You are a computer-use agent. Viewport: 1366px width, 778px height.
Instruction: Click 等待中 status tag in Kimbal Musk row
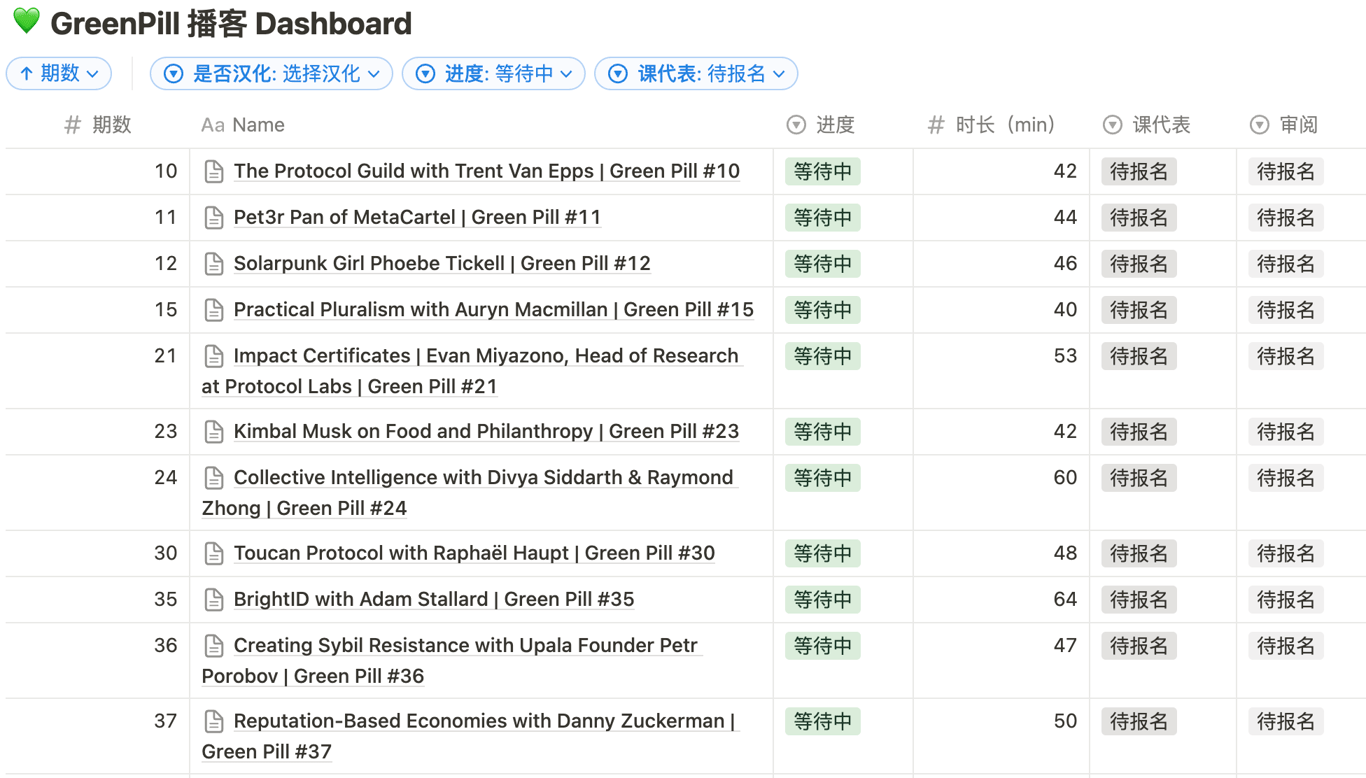click(x=823, y=432)
